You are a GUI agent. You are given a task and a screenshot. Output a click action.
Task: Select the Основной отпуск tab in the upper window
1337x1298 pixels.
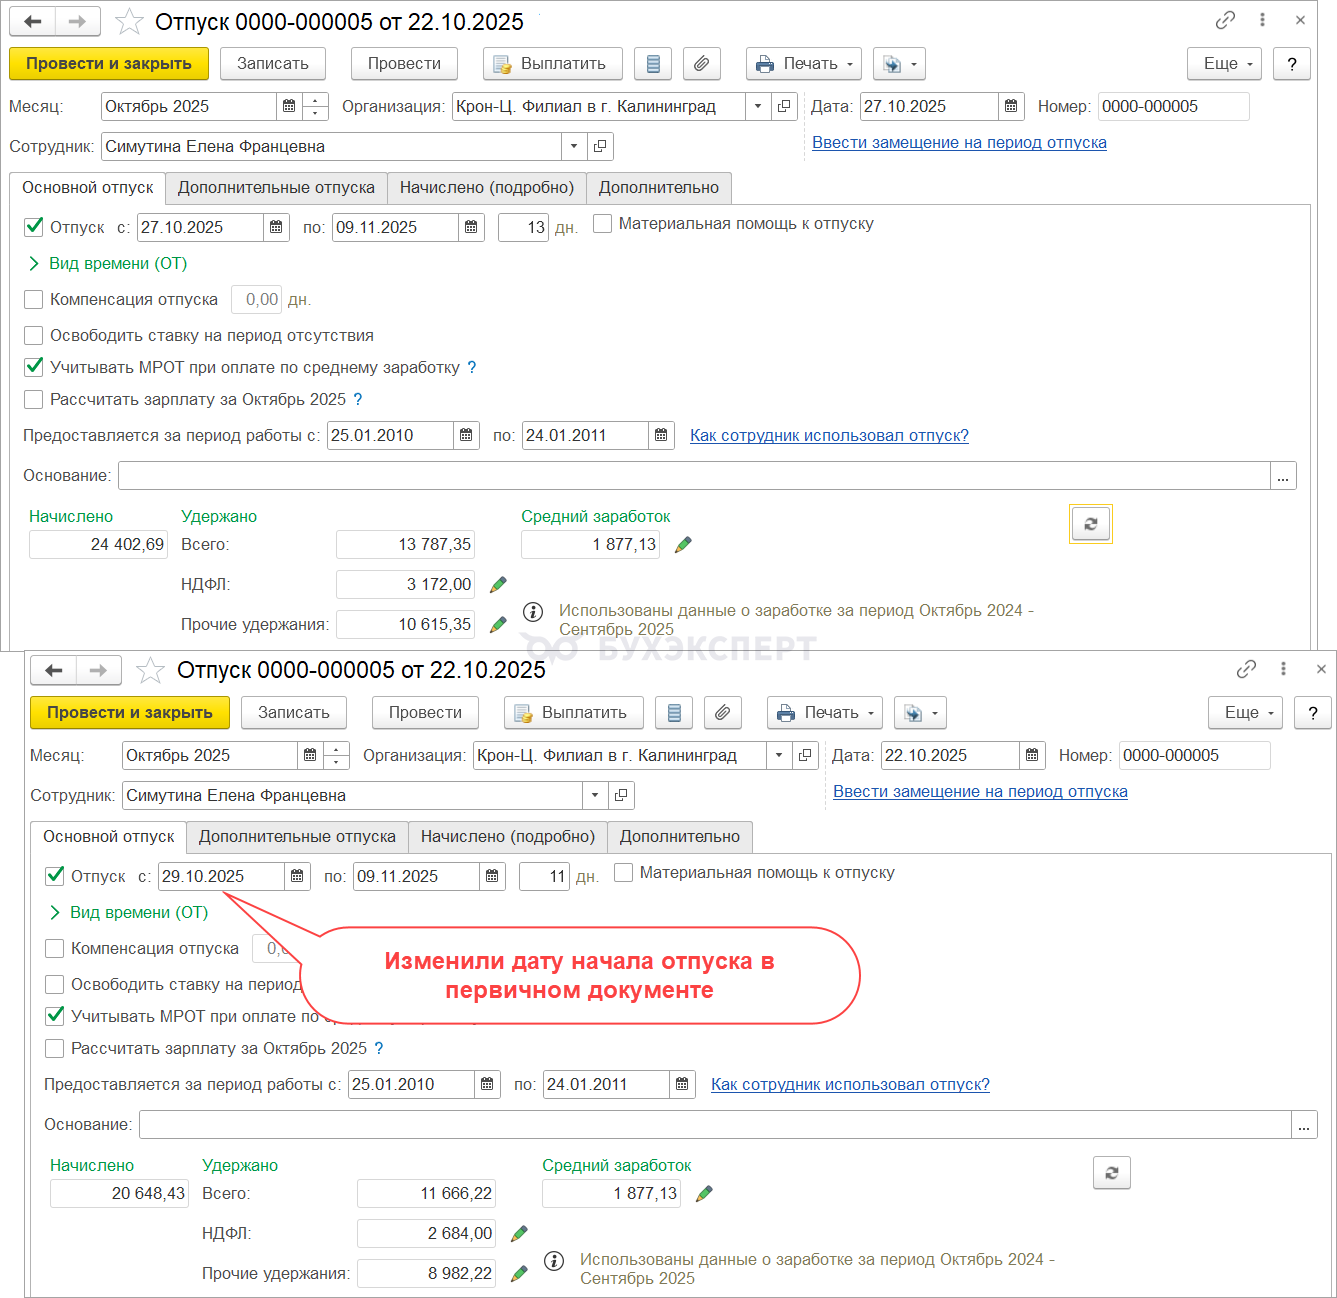point(88,188)
